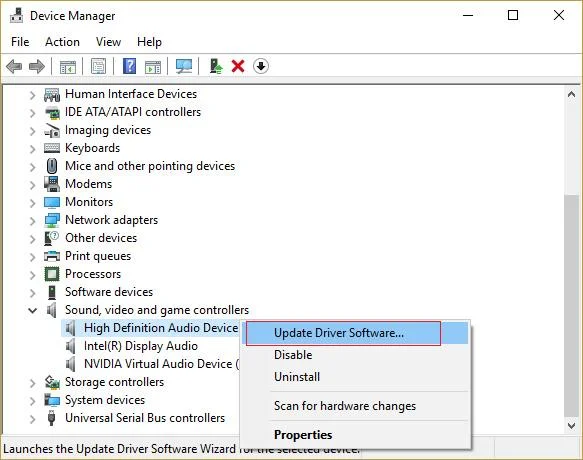The width and height of the screenshot is (583, 460).
Task: Expand the Human Interface Devices node
Action: click(x=33, y=95)
